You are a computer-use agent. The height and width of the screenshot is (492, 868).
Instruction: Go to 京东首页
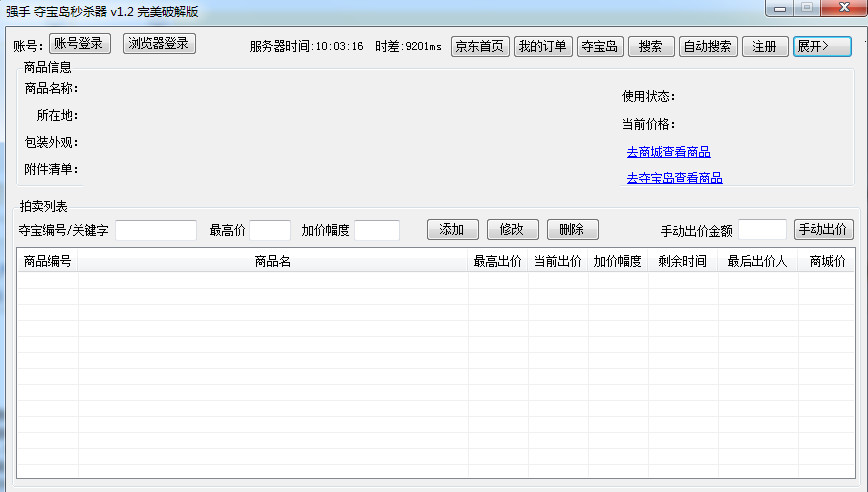(x=480, y=46)
